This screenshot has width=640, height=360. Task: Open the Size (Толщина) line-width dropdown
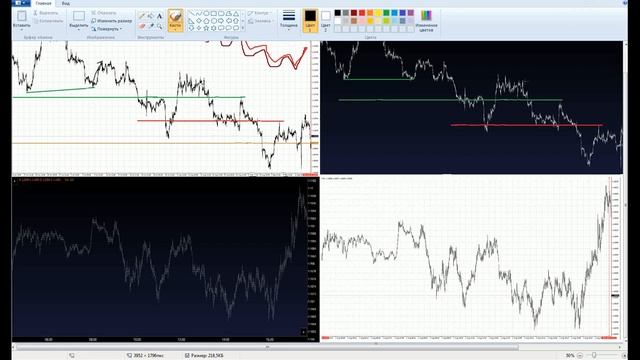pyautogui.click(x=289, y=20)
